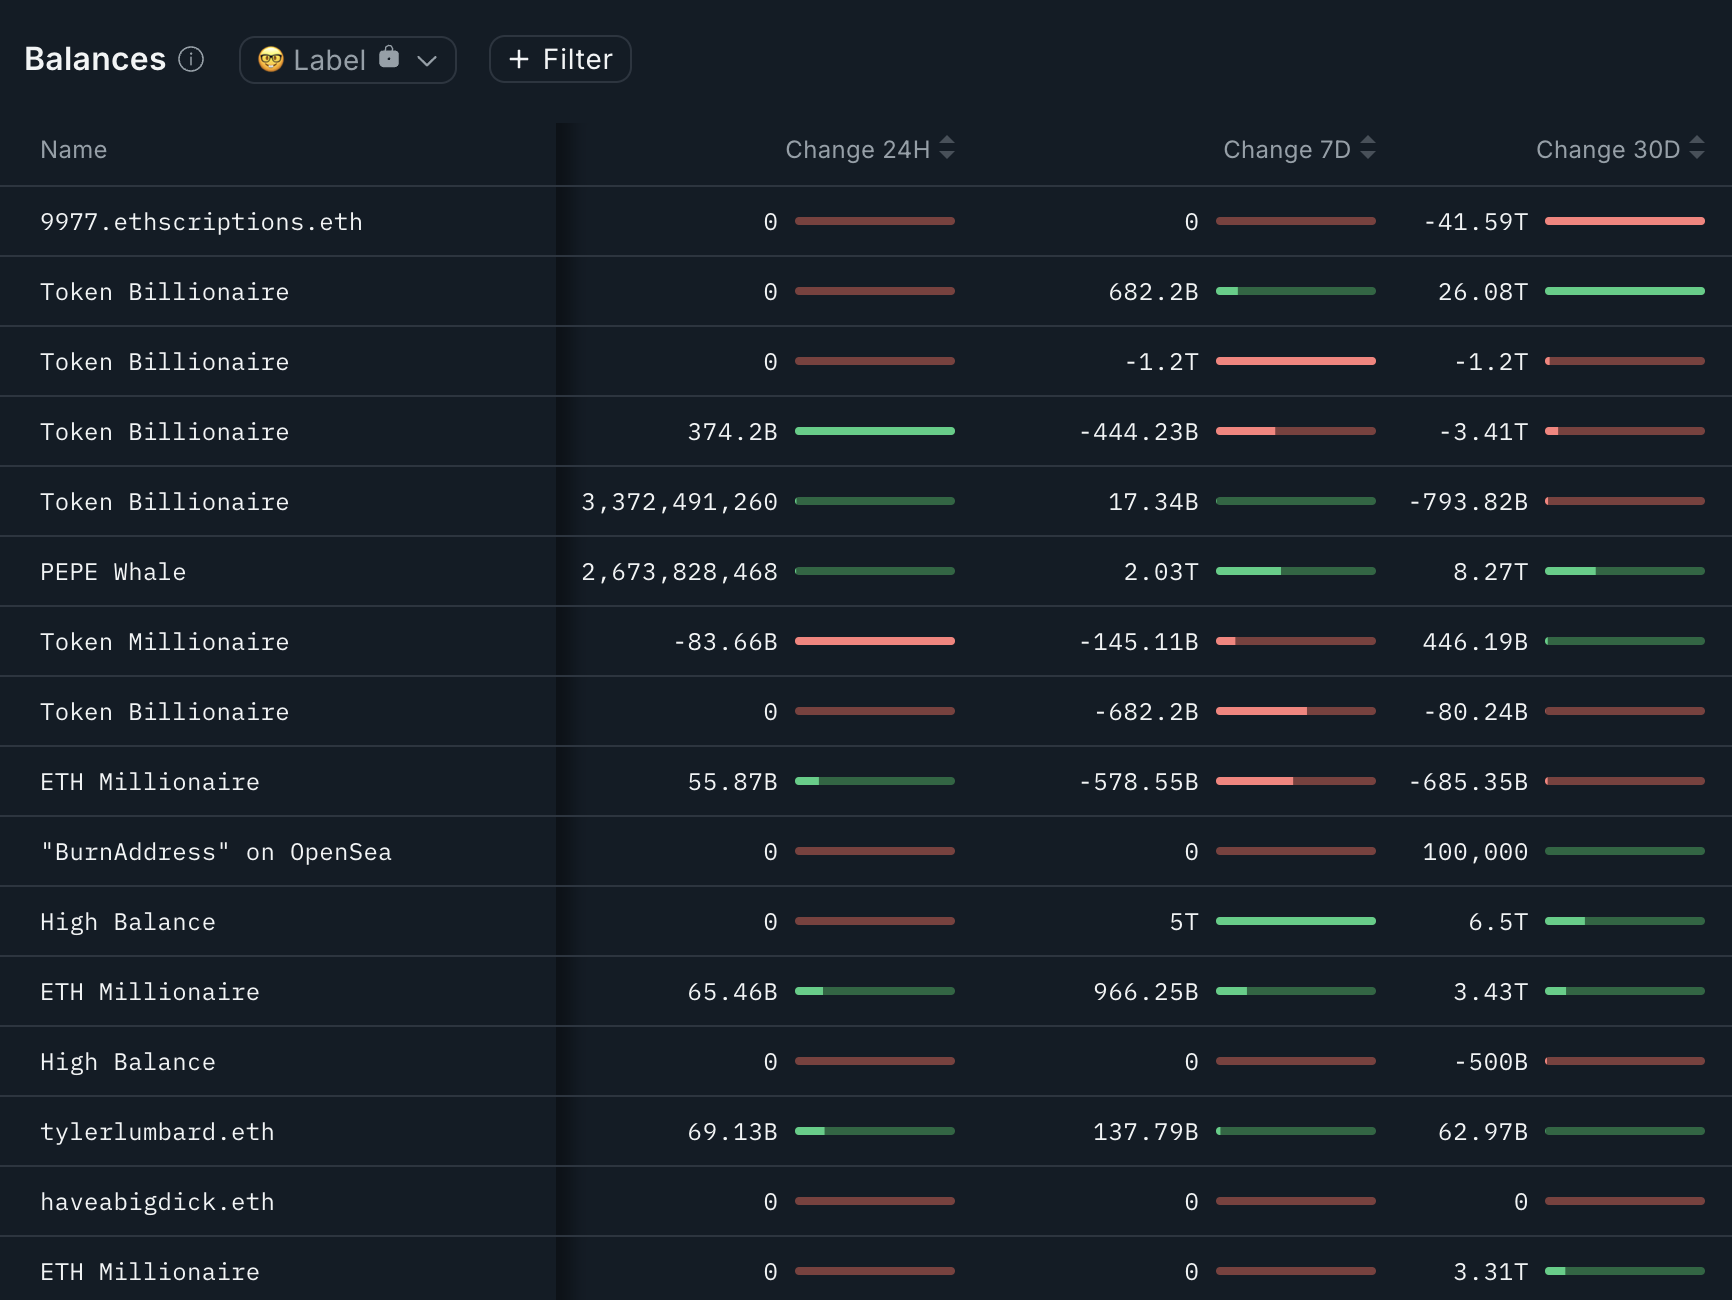
Task: Click Token Millionaire 24H change bar
Action: coord(874,641)
